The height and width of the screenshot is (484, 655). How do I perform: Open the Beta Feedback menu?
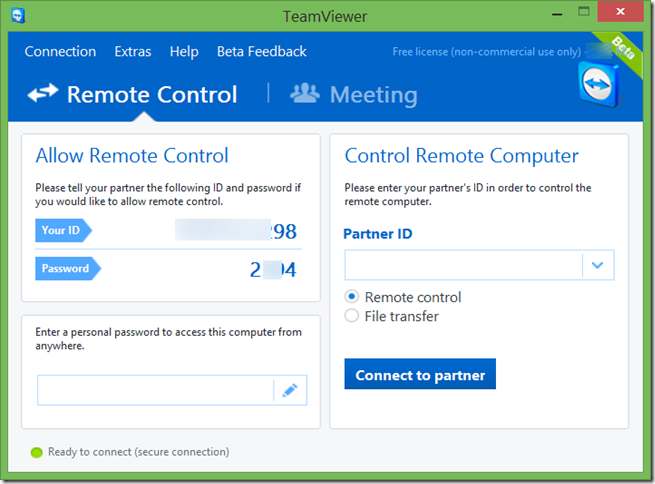pyautogui.click(x=261, y=52)
